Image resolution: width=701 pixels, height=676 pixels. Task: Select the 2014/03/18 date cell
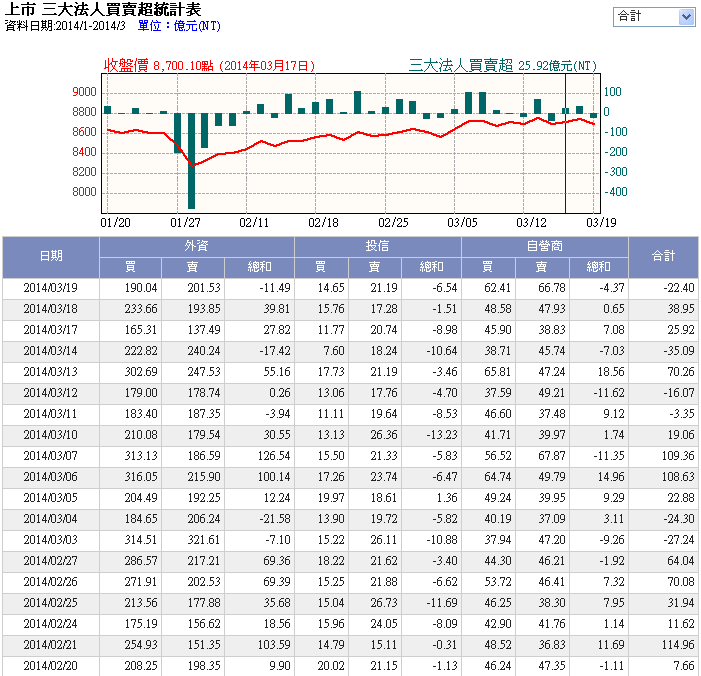tap(51, 309)
